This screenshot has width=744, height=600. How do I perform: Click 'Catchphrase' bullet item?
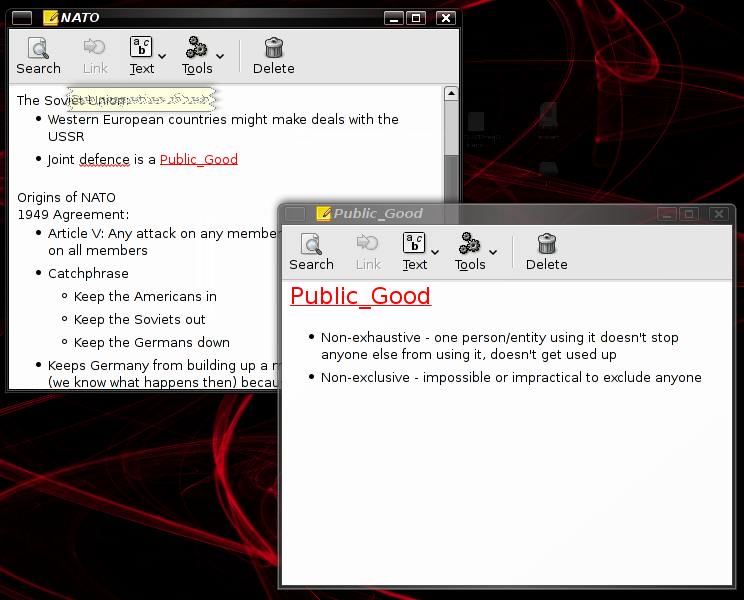pyautogui.click(x=88, y=274)
